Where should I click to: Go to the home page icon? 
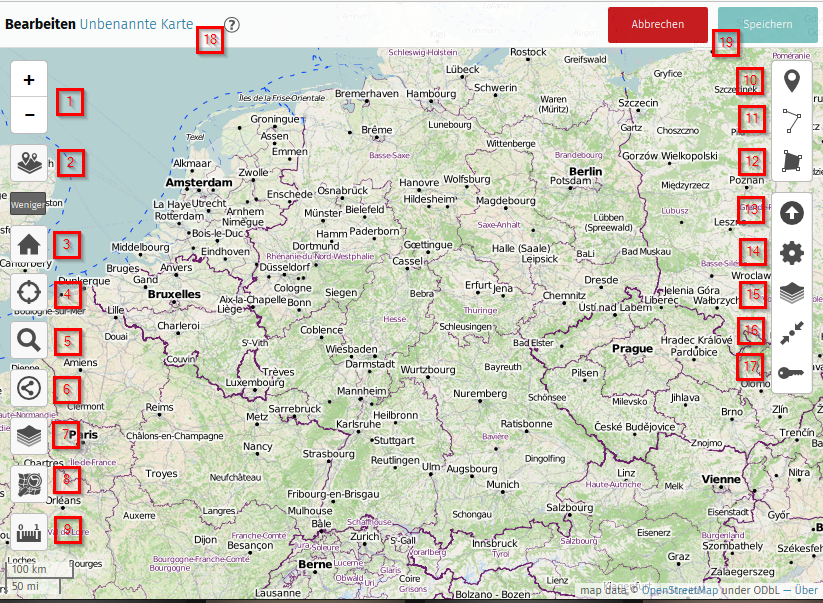coord(29,244)
